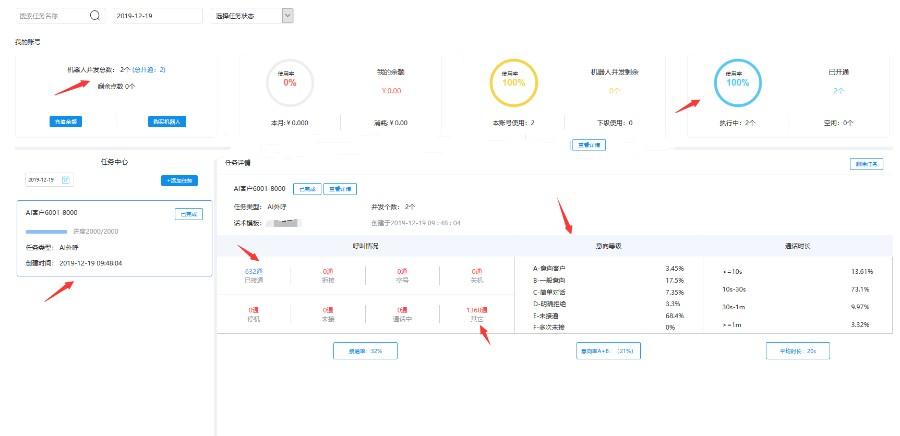Image resolution: width=900 pixels, height=436 pixels.
Task: Click the 本账号使用: 2 label
Action: pyautogui.click(x=513, y=123)
